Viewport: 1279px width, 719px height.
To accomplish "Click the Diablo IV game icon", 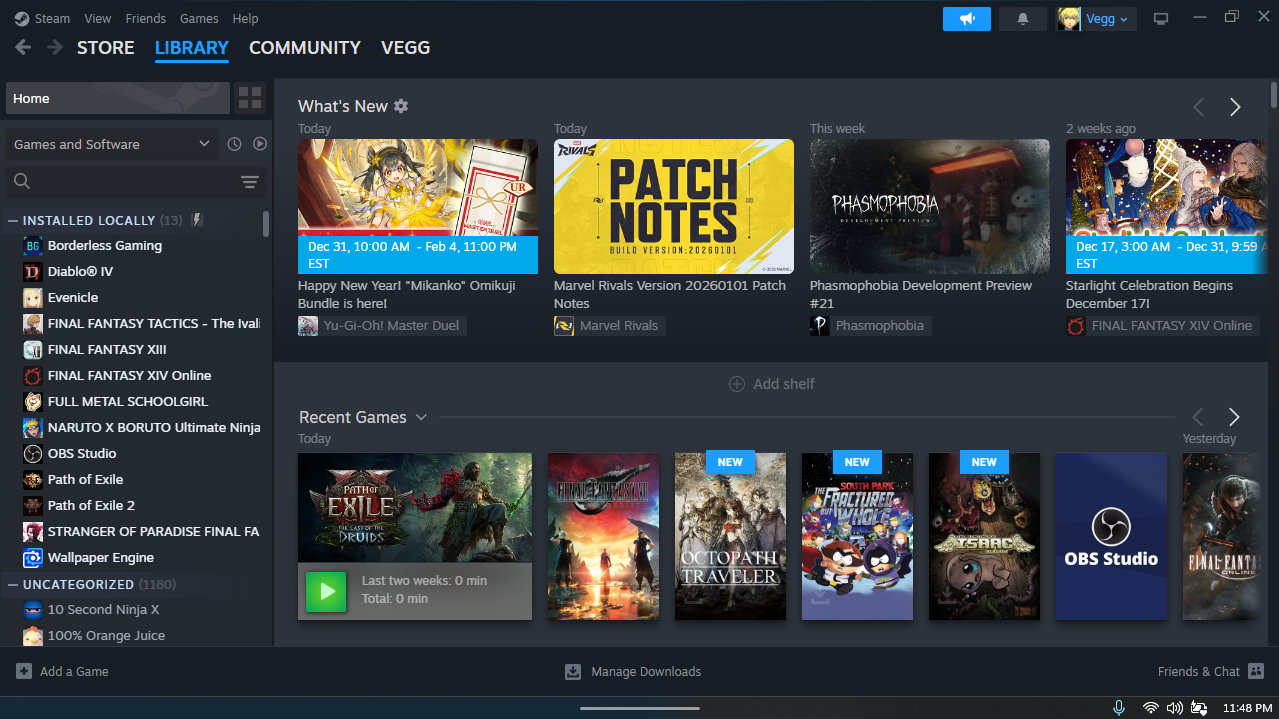I will (x=33, y=271).
